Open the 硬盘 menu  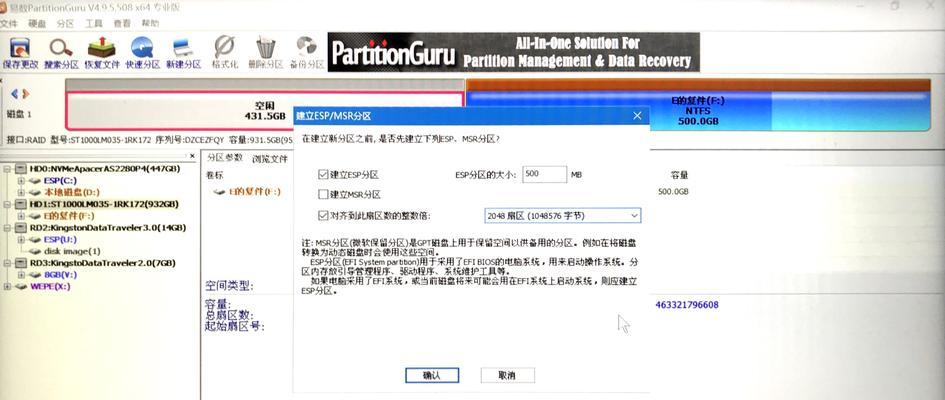(x=37, y=23)
